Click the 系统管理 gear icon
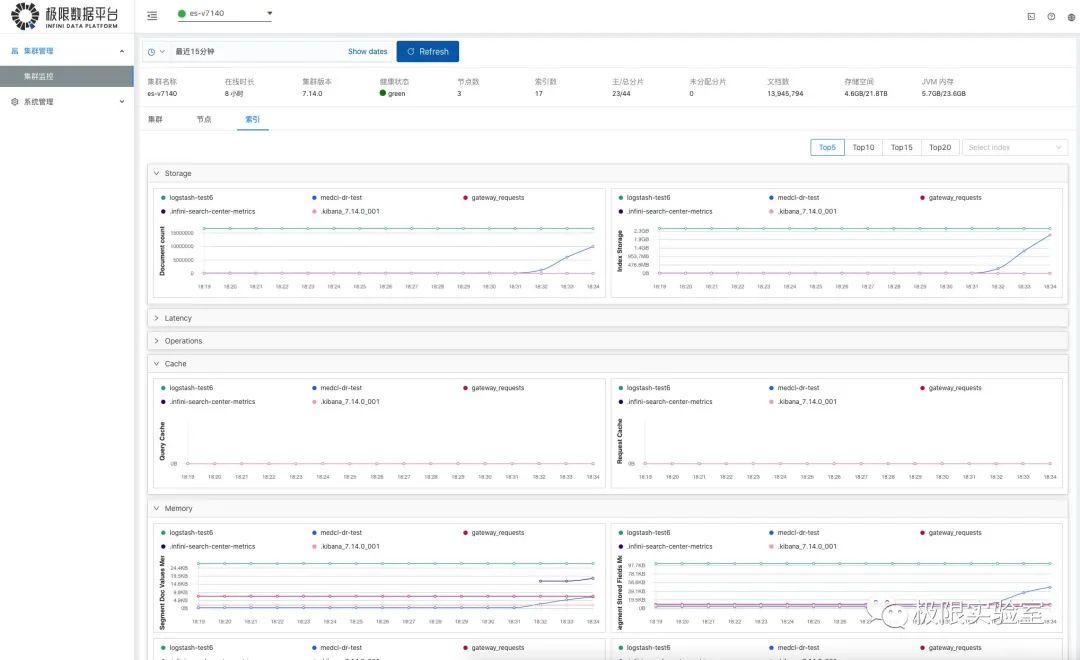Image resolution: width=1080 pixels, height=660 pixels. click(14, 101)
